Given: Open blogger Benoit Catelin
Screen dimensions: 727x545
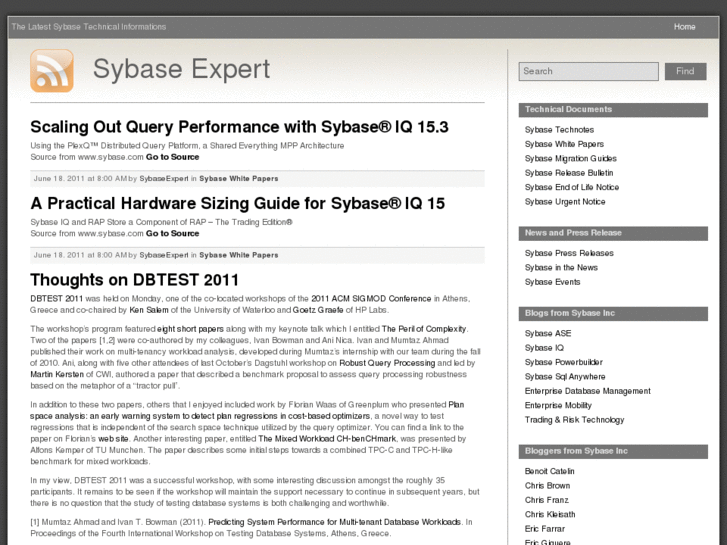Looking at the screenshot, I should pos(549,471).
